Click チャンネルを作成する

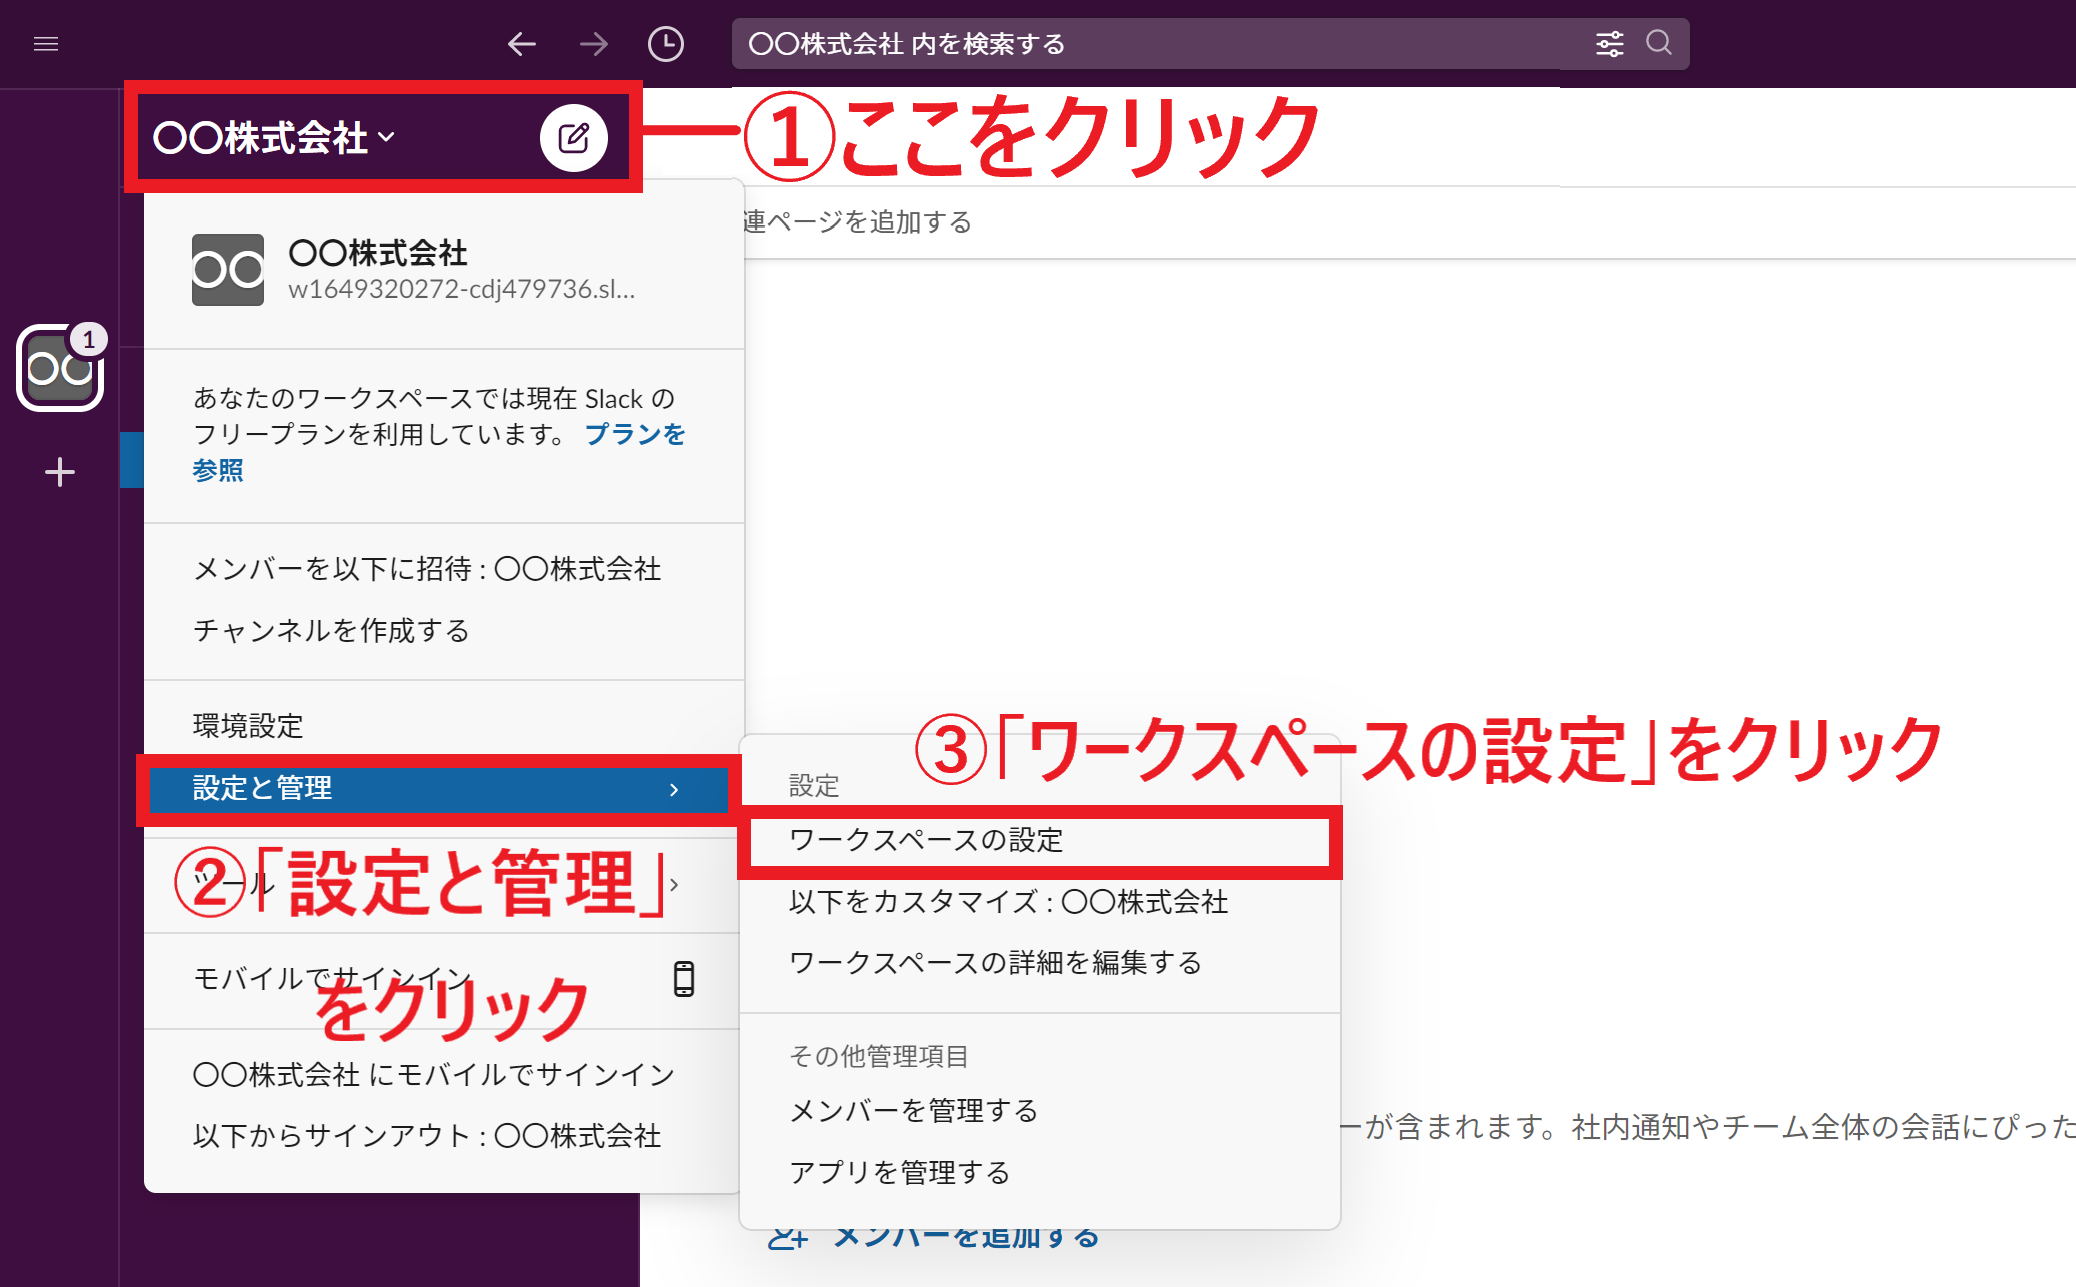click(330, 631)
